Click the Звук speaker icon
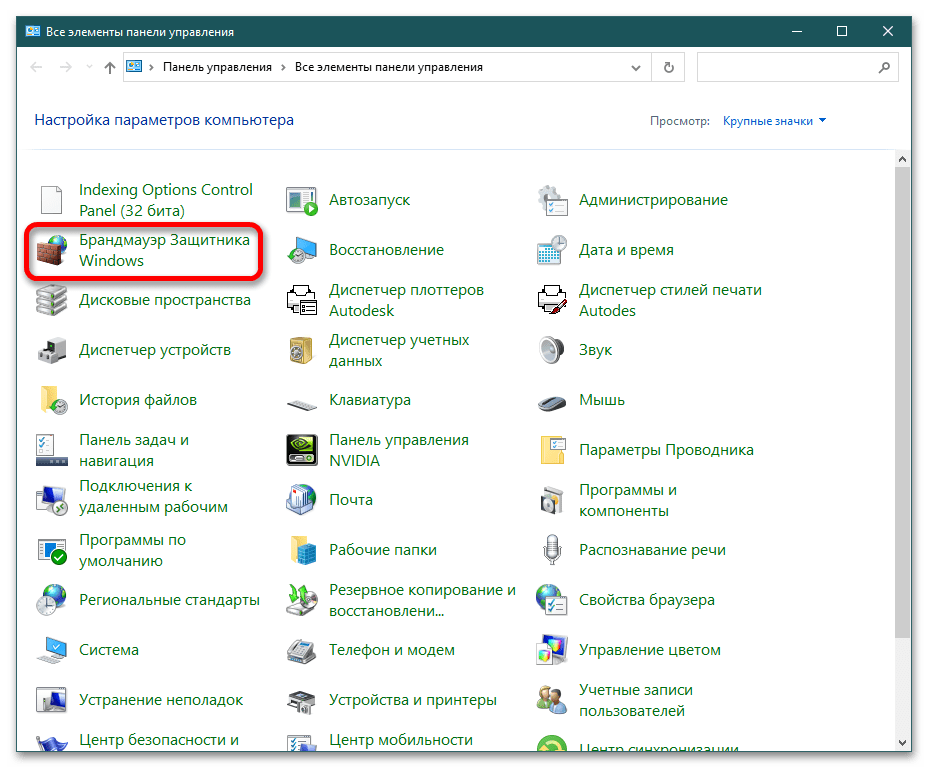 coord(552,350)
